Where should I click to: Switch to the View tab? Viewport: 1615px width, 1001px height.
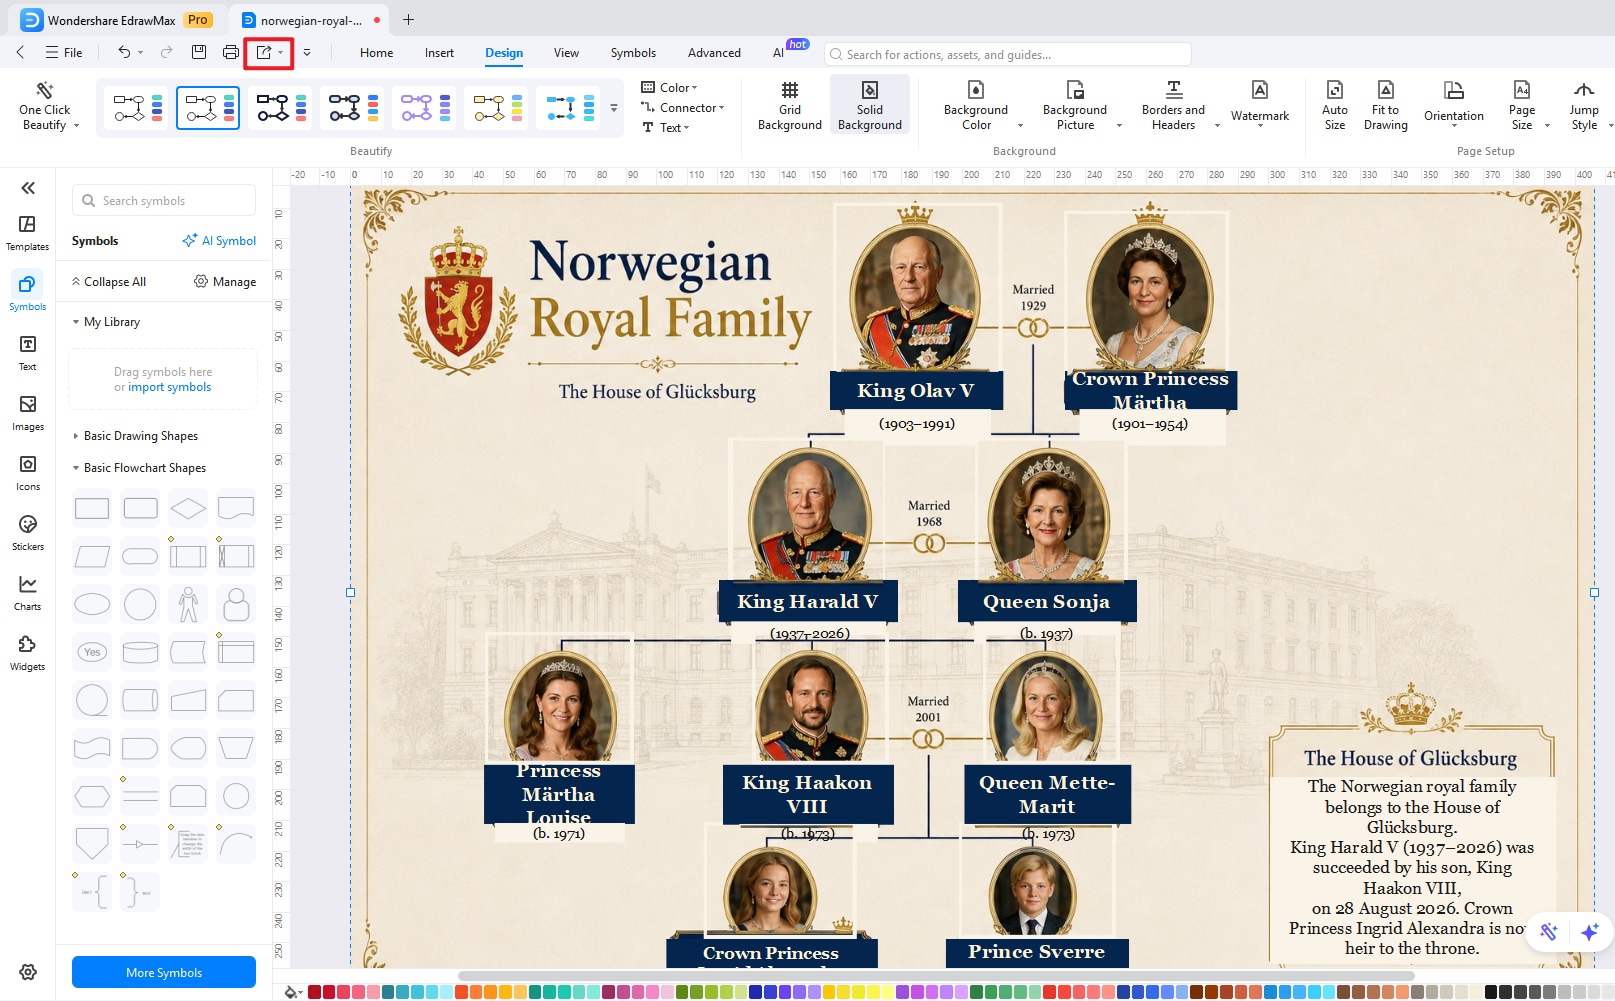[x=566, y=53]
